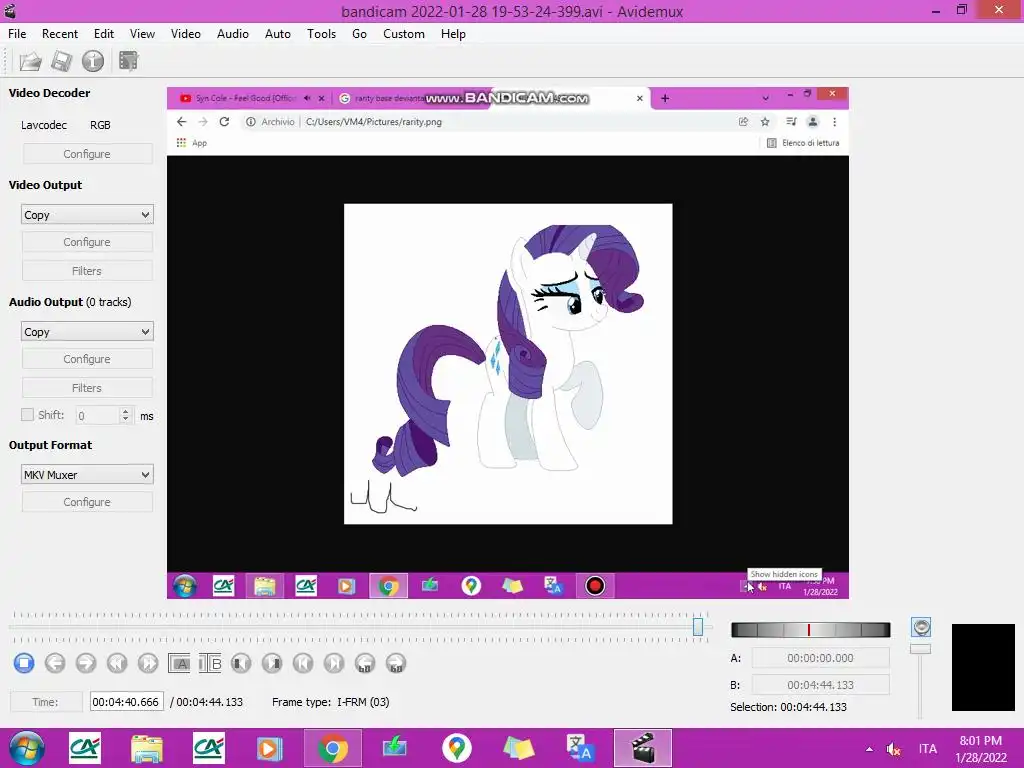Open the Help menu

click(x=453, y=34)
